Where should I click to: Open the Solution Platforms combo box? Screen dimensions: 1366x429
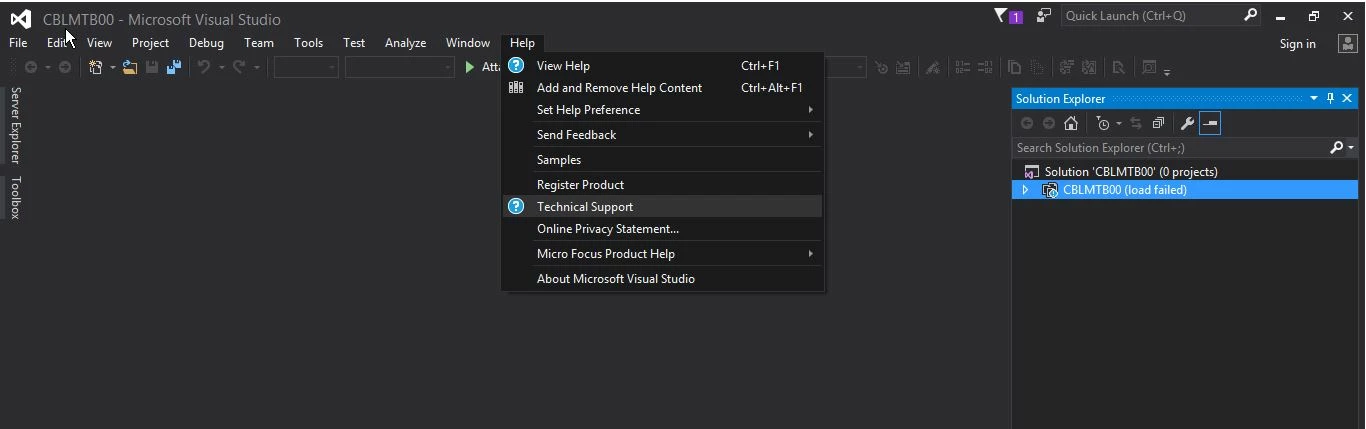400,67
